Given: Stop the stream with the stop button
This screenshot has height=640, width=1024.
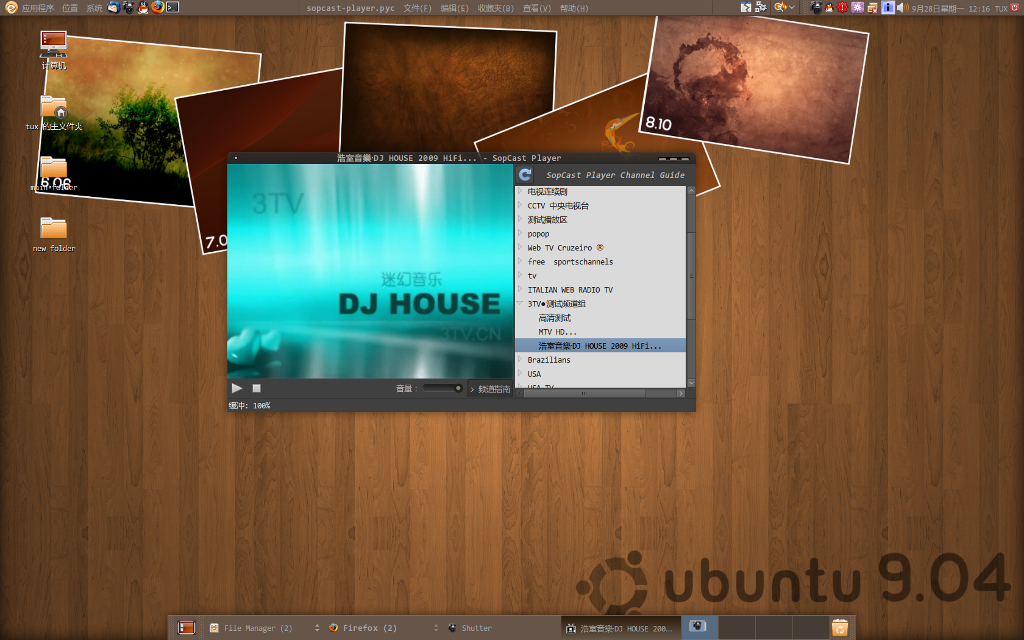Looking at the screenshot, I should (x=257, y=388).
